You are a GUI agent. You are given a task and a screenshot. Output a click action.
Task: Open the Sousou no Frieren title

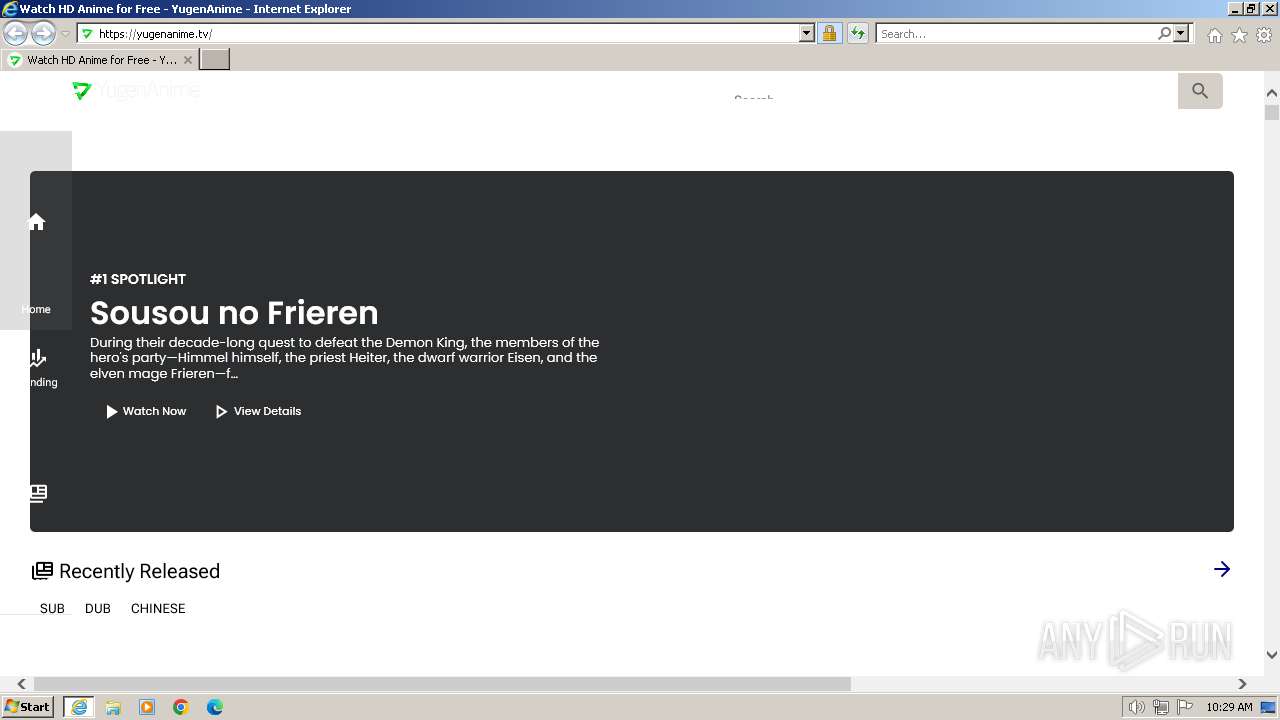pyautogui.click(x=234, y=313)
